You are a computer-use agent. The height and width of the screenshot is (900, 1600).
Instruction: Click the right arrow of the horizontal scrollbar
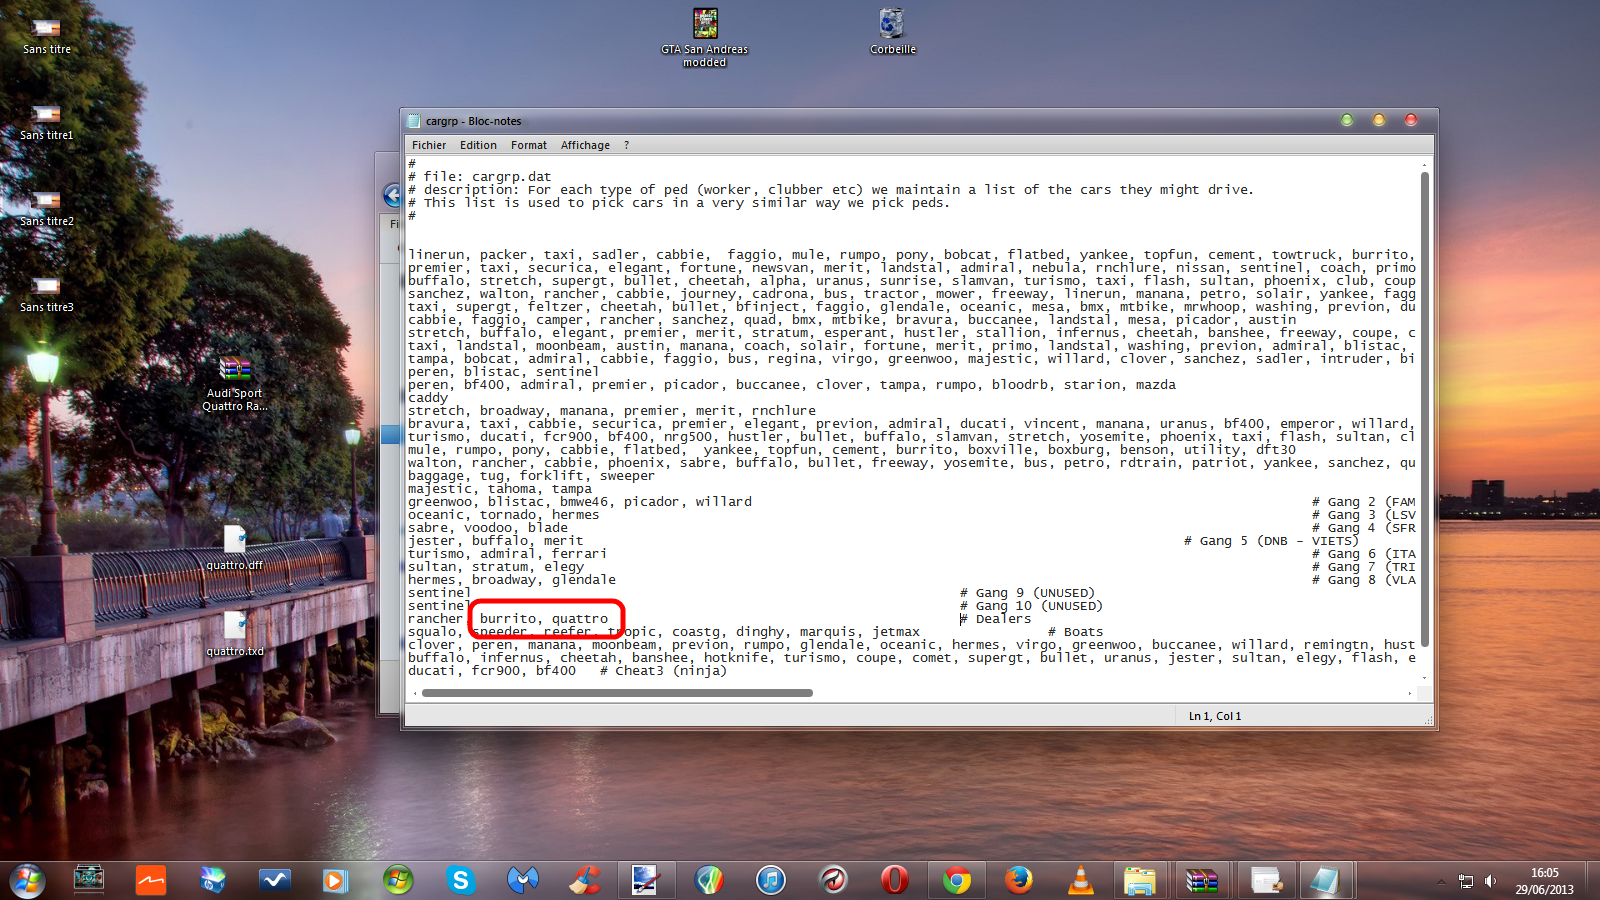coord(1410,692)
